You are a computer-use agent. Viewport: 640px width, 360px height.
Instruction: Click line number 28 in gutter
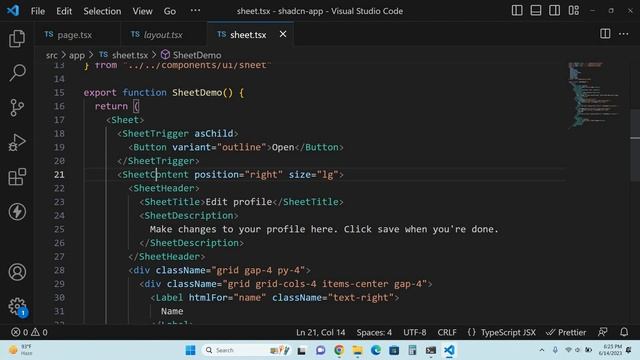pos(59,270)
